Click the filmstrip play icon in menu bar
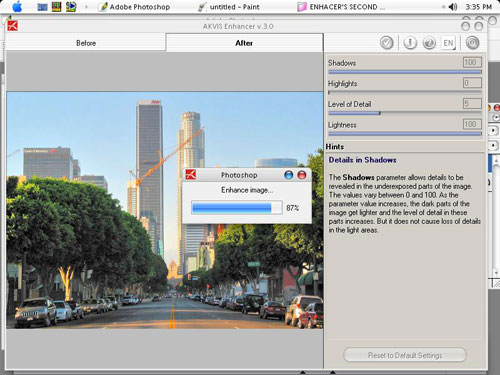The height and width of the screenshot is (375, 500). (x=71, y=7)
